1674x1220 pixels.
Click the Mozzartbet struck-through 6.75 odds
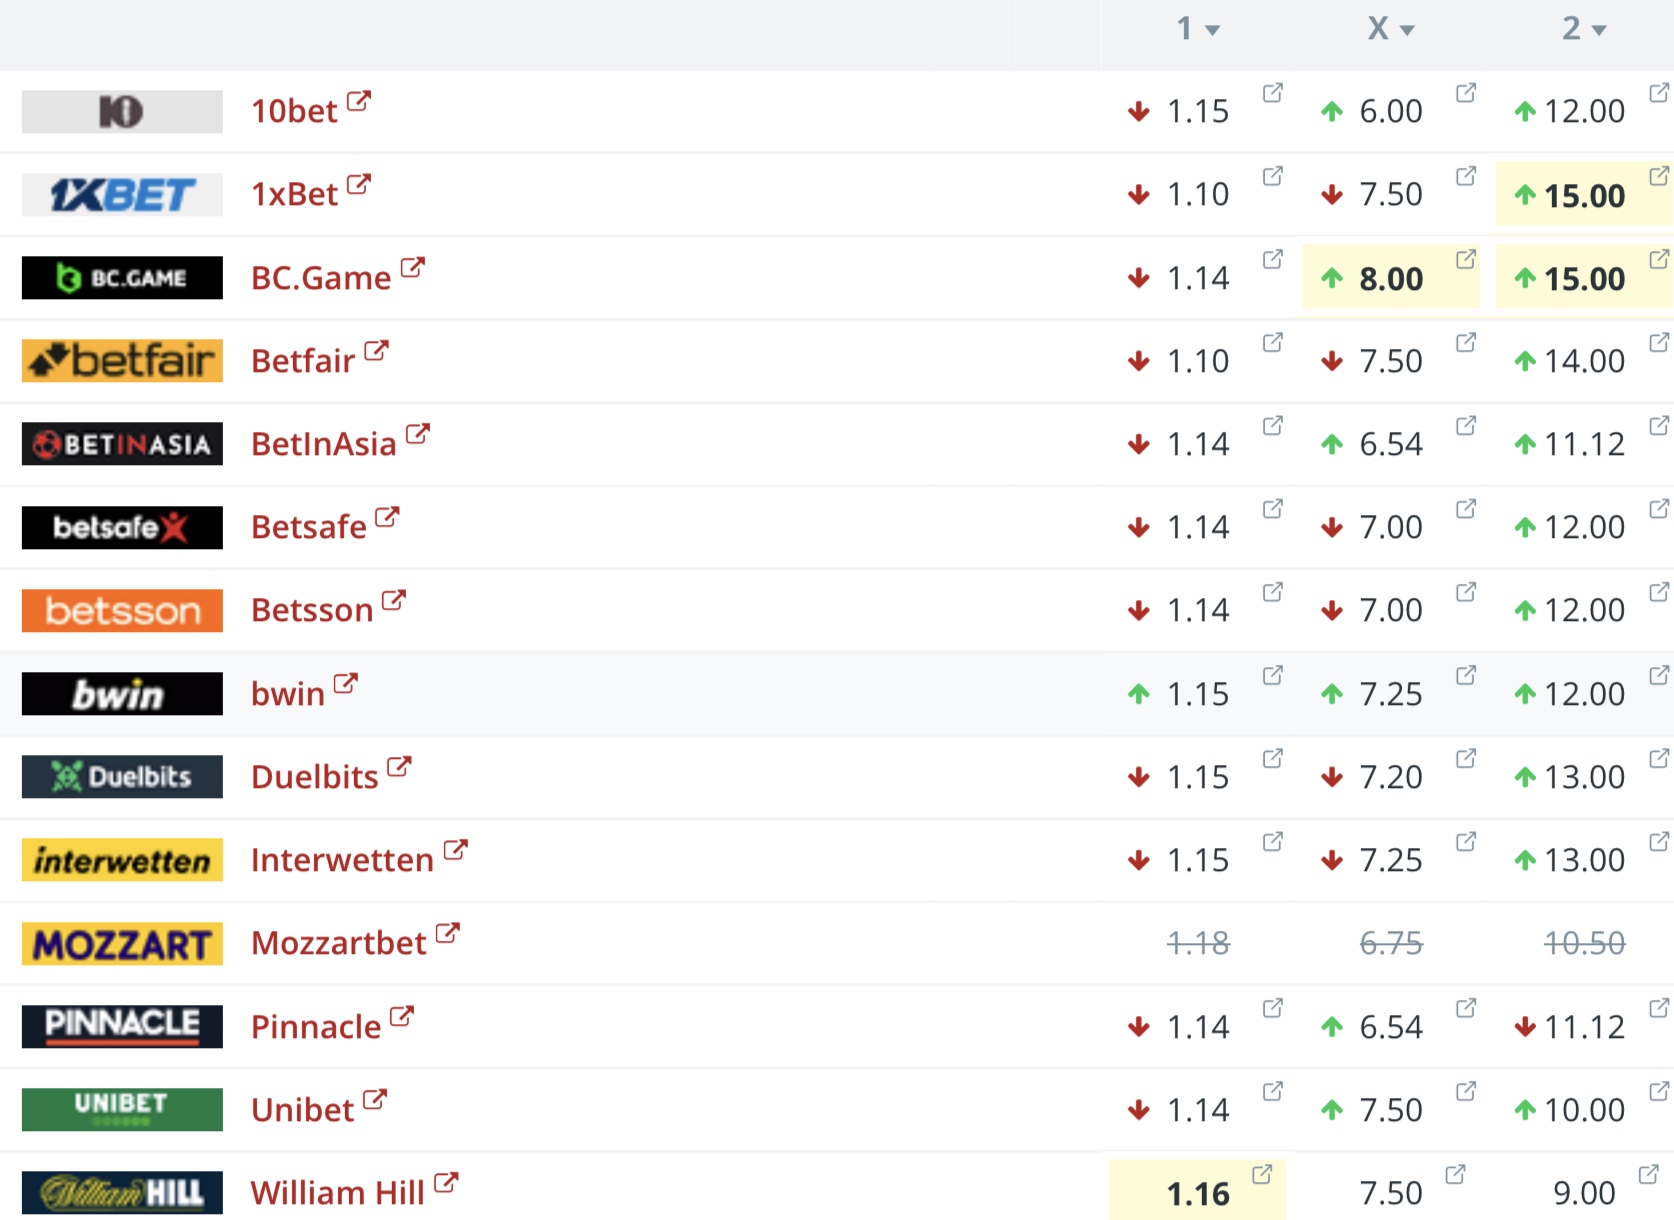click(1390, 943)
